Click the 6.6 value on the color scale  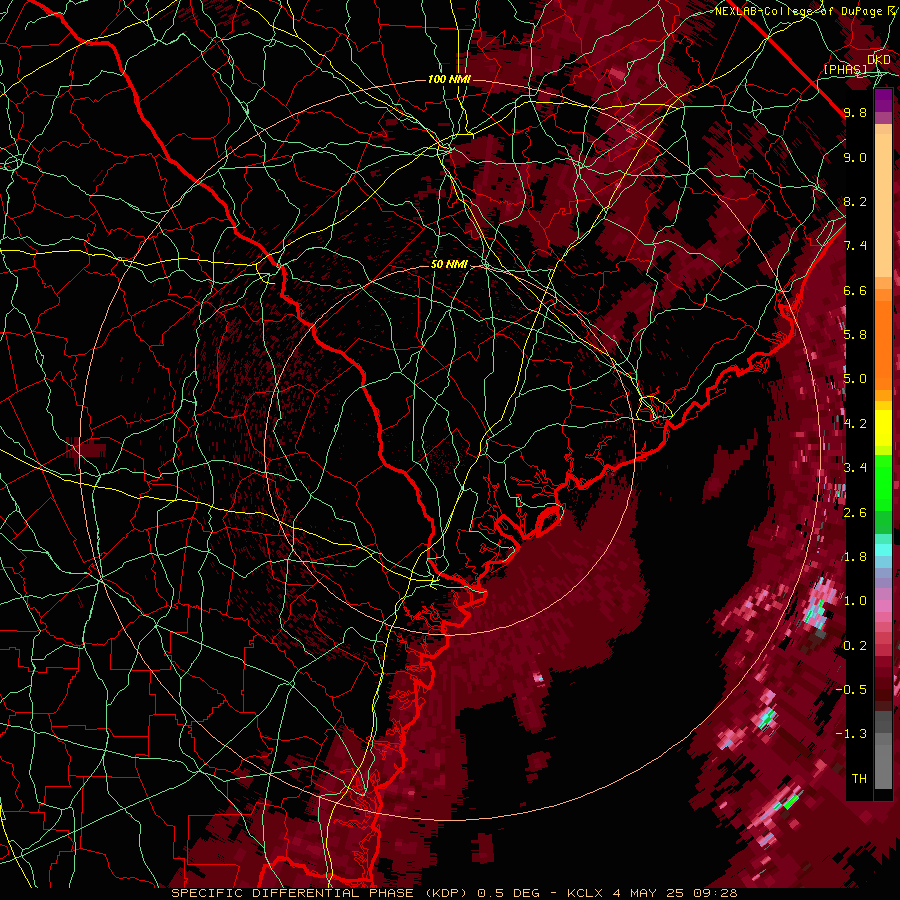855,290
